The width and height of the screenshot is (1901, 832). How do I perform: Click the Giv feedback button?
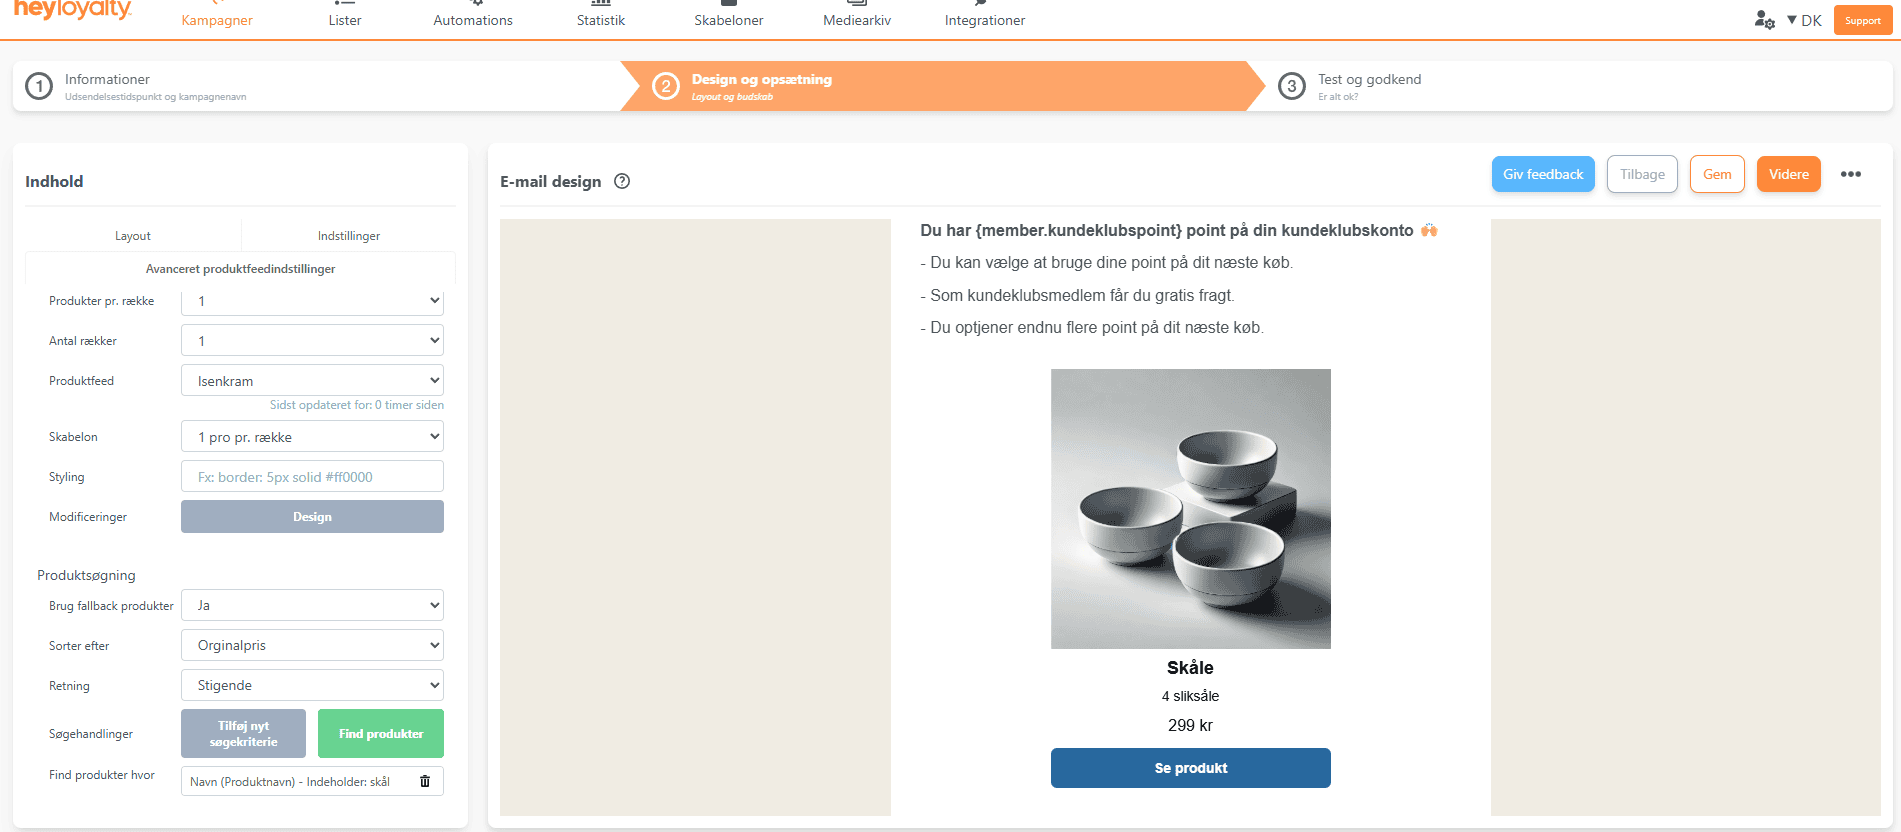pyautogui.click(x=1543, y=174)
